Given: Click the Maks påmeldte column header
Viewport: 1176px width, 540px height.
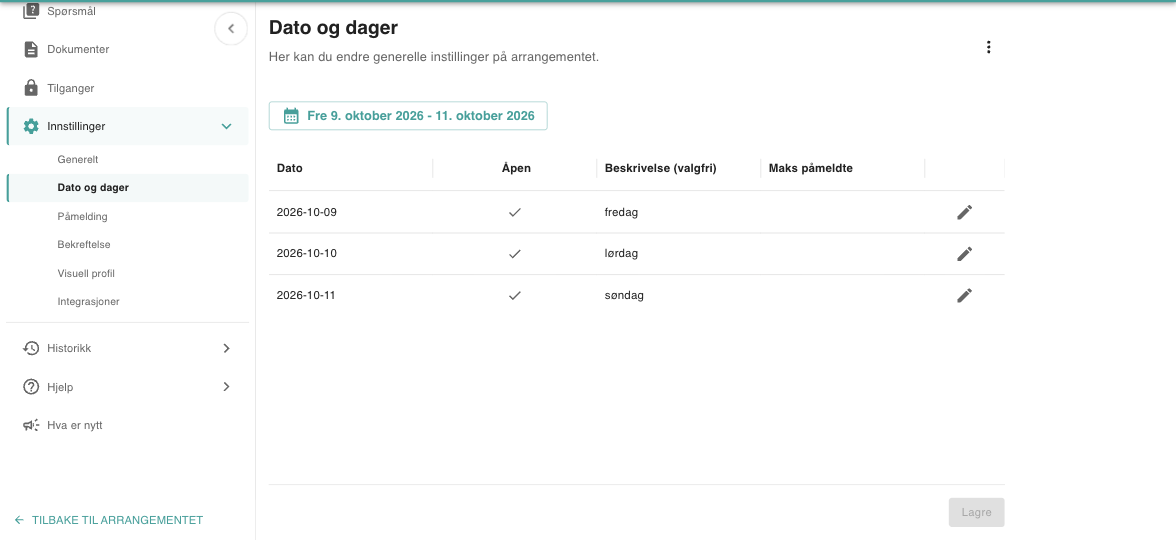Looking at the screenshot, I should 843,168.
